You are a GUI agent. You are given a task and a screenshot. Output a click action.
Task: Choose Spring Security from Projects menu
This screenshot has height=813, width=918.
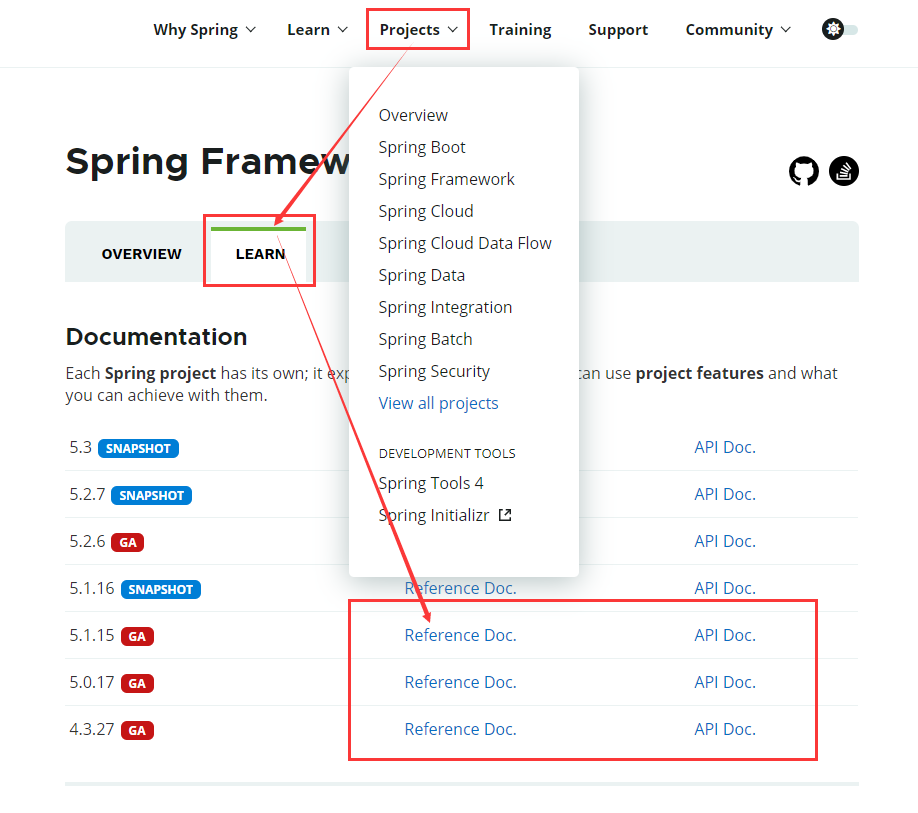[x=434, y=372]
